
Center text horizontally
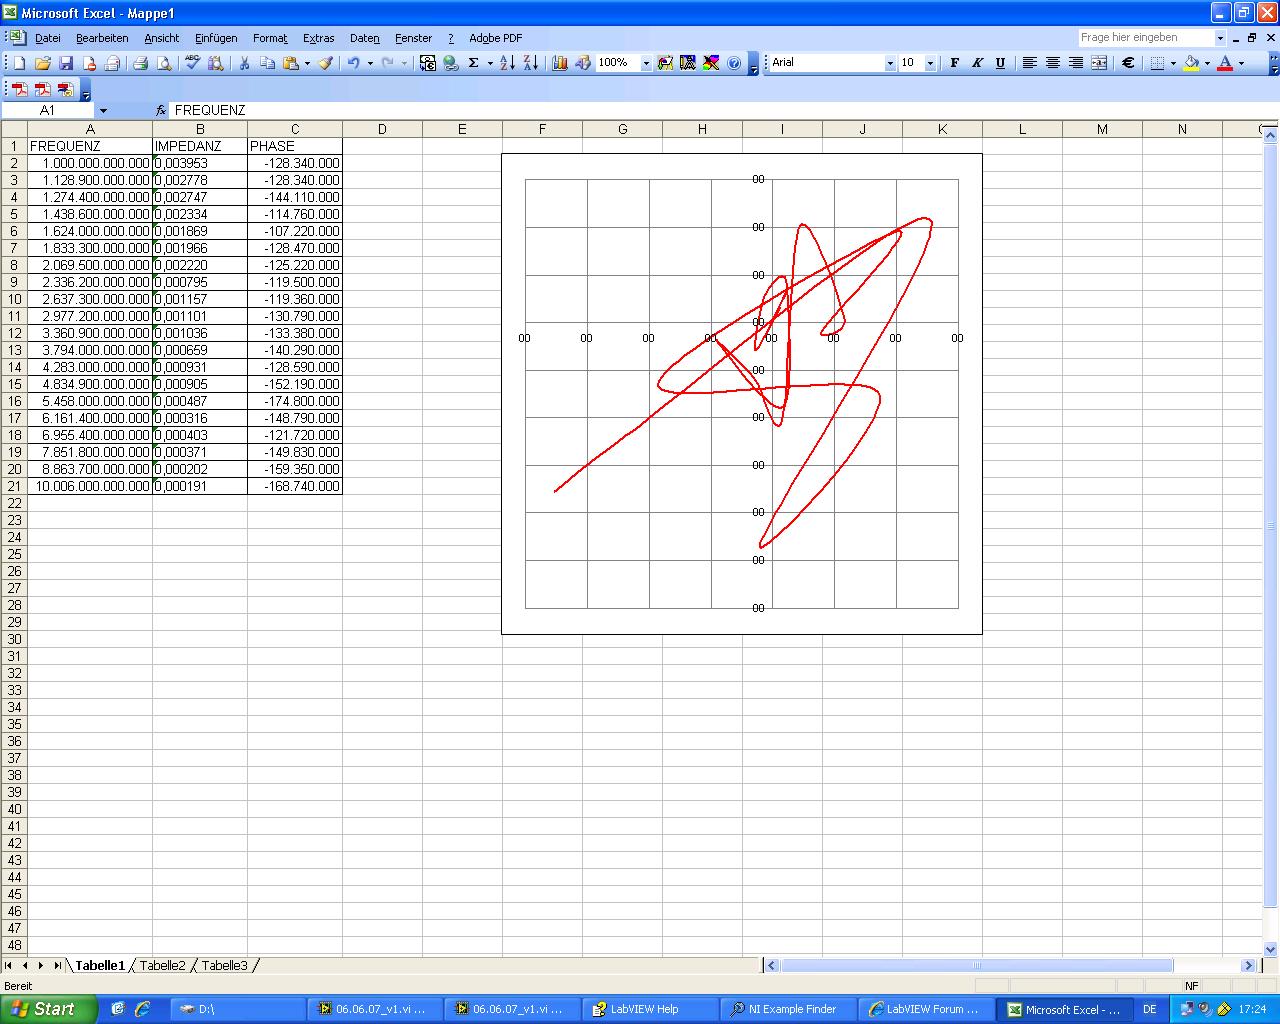click(x=1052, y=63)
